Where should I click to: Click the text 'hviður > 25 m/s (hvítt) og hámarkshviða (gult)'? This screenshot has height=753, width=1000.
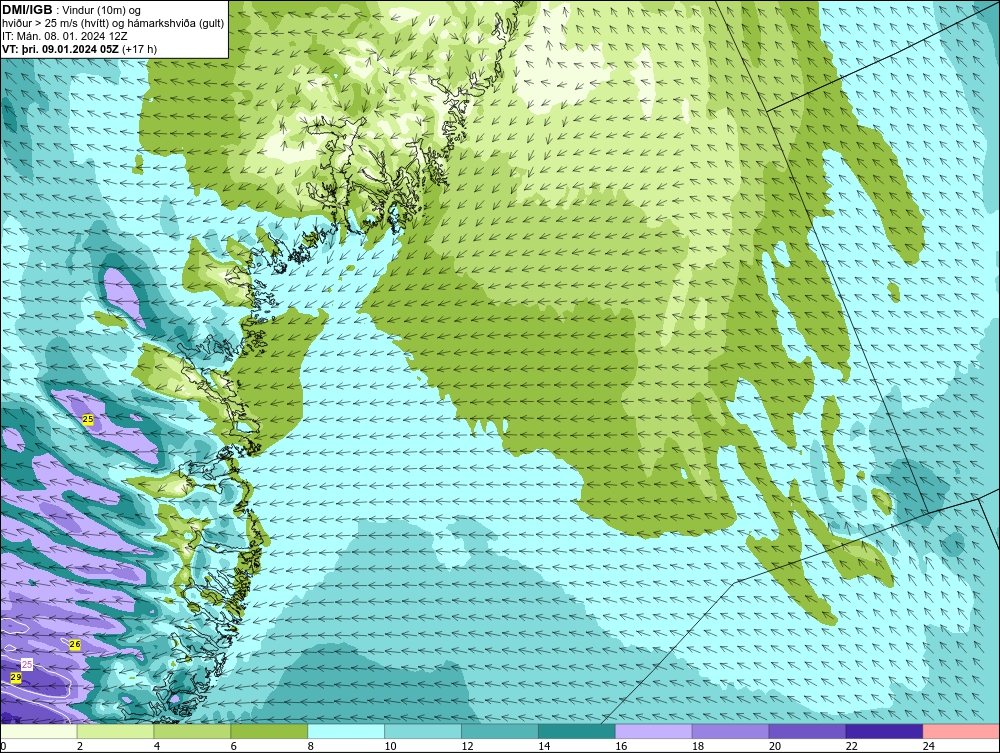pos(113,23)
